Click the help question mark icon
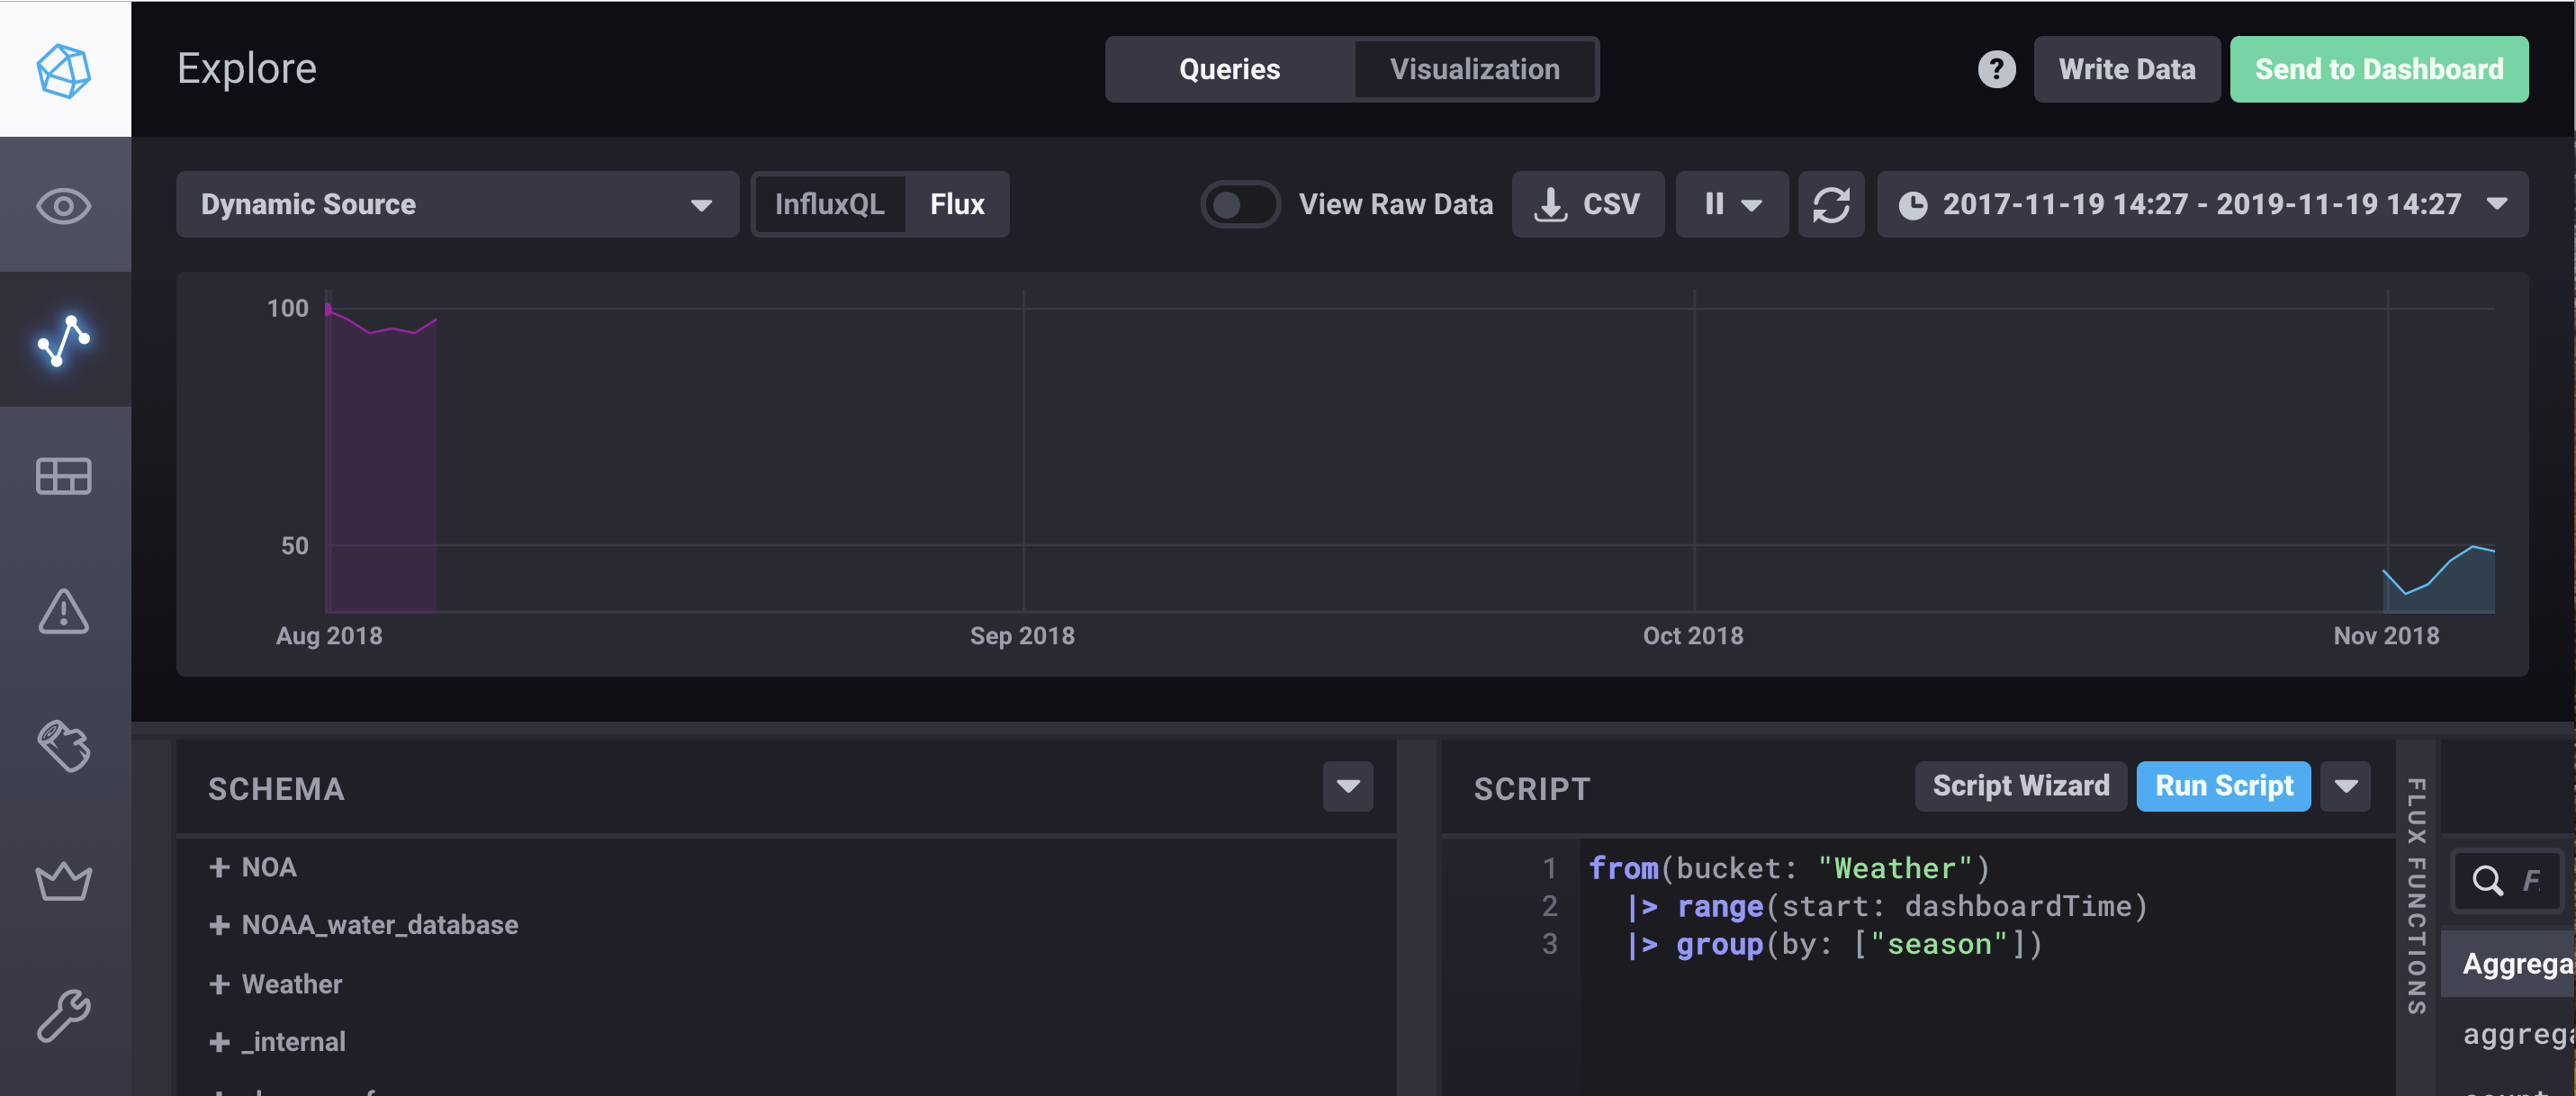The width and height of the screenshot is (2576, 1096). coord(1996,69)
